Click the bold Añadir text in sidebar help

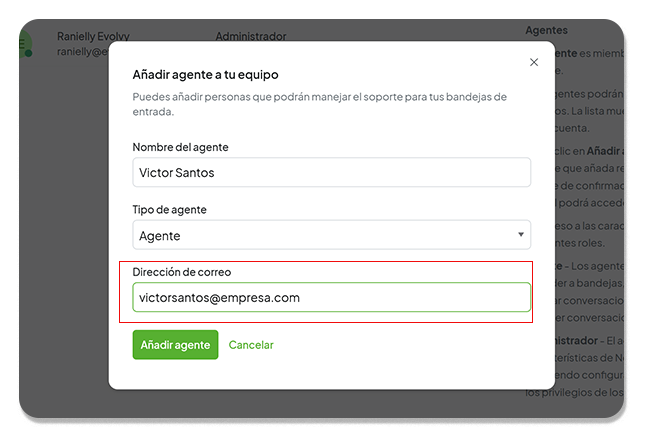tap(603, 151)
